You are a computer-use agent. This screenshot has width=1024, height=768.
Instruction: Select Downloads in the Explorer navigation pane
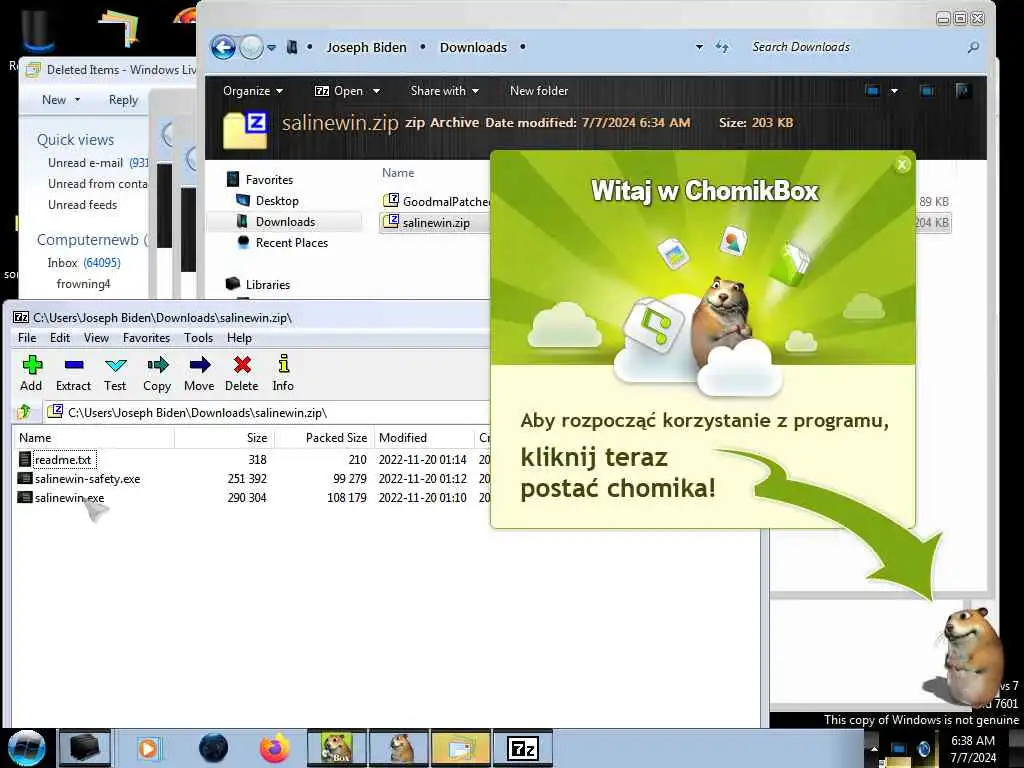(x=285, y=221)
